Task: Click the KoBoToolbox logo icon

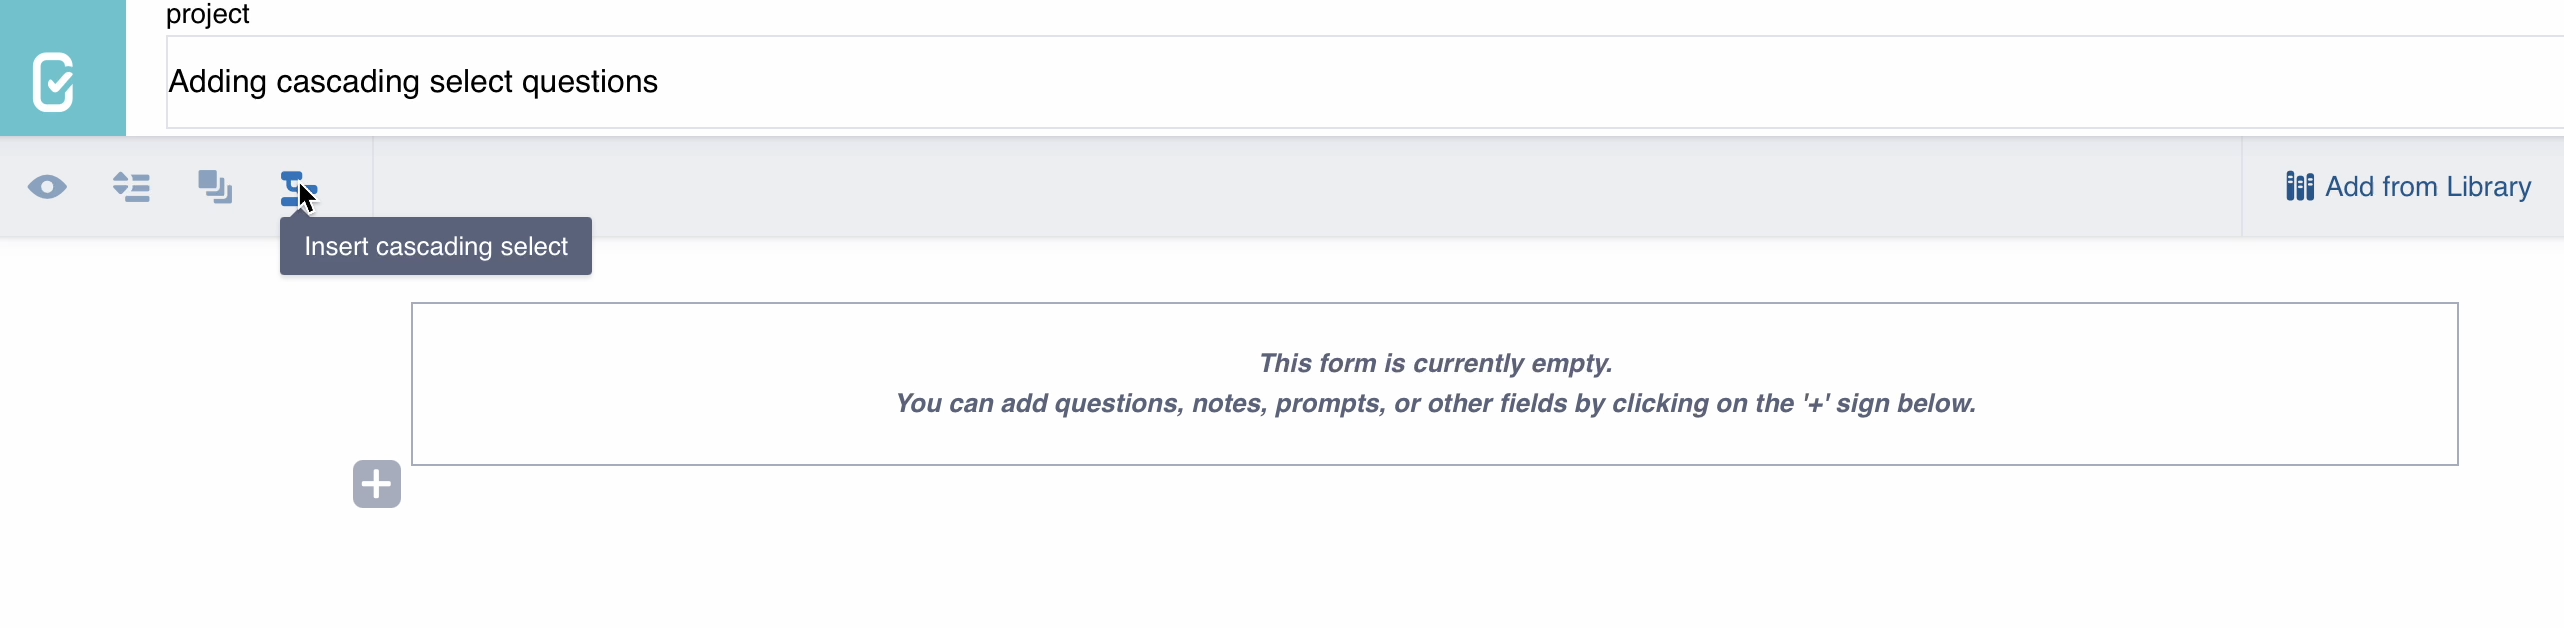Action: pyautogui.click(x=53, y=82)
